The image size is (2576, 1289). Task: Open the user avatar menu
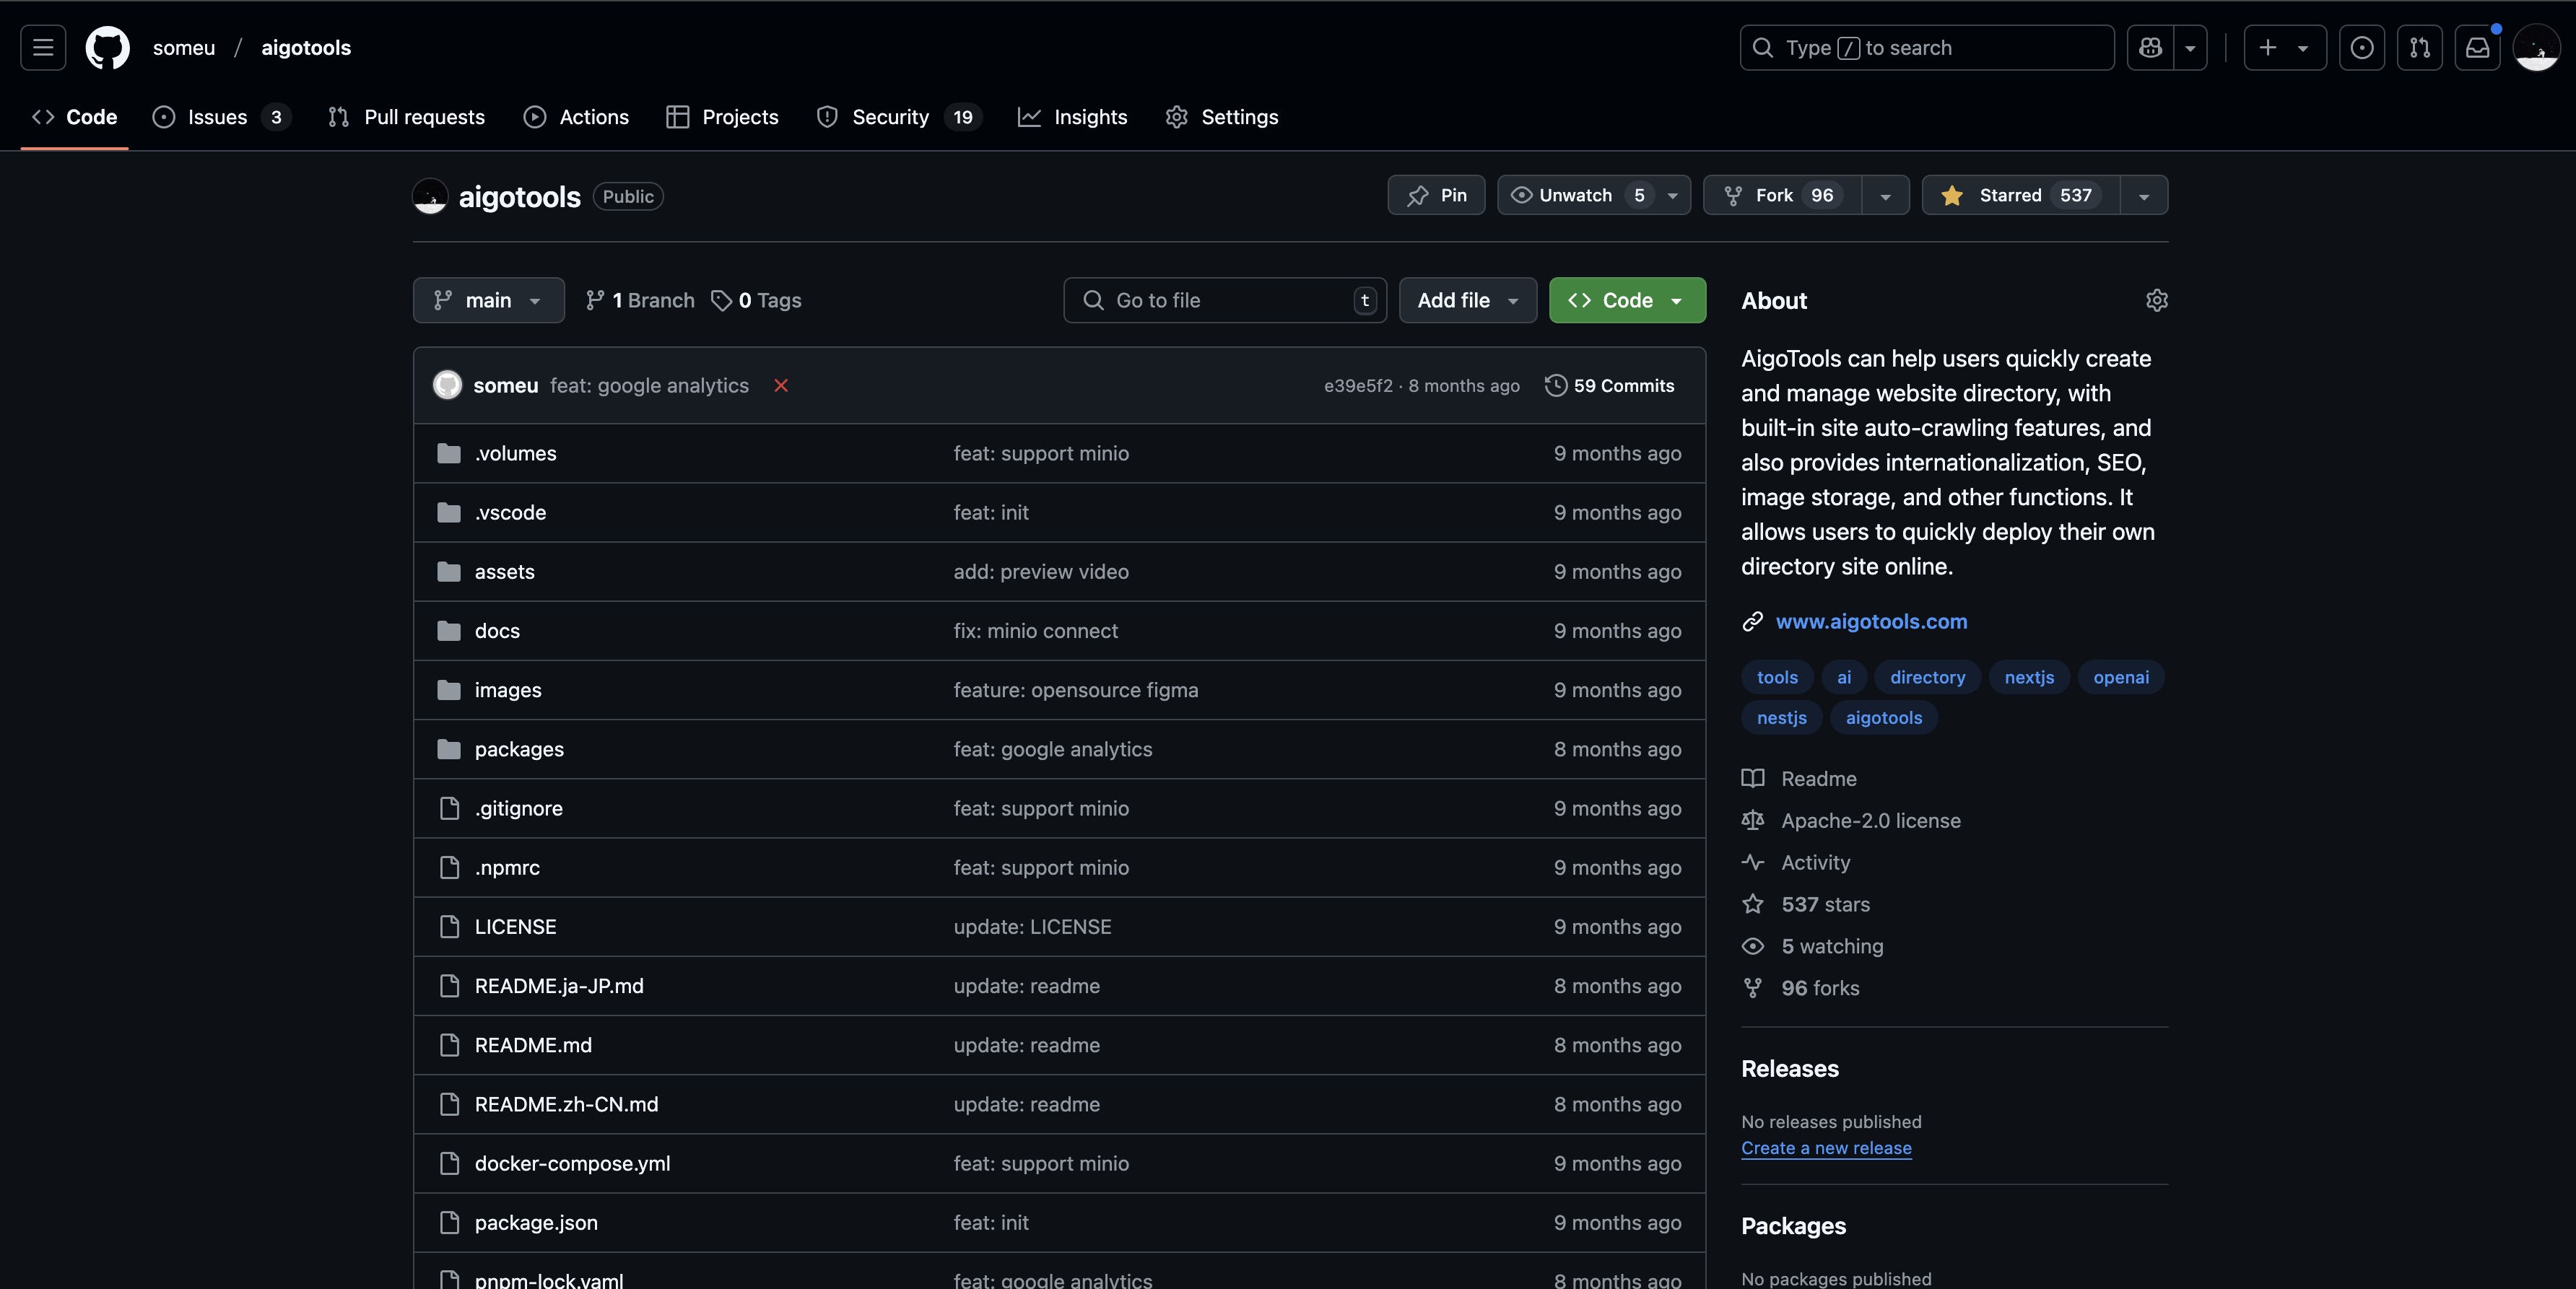tap(2537, 48)
